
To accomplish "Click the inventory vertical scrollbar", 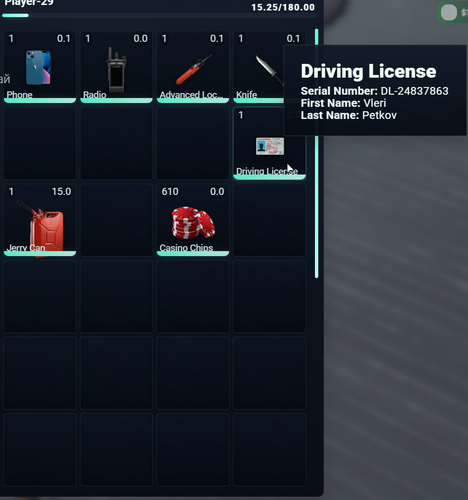I will 316,153.
